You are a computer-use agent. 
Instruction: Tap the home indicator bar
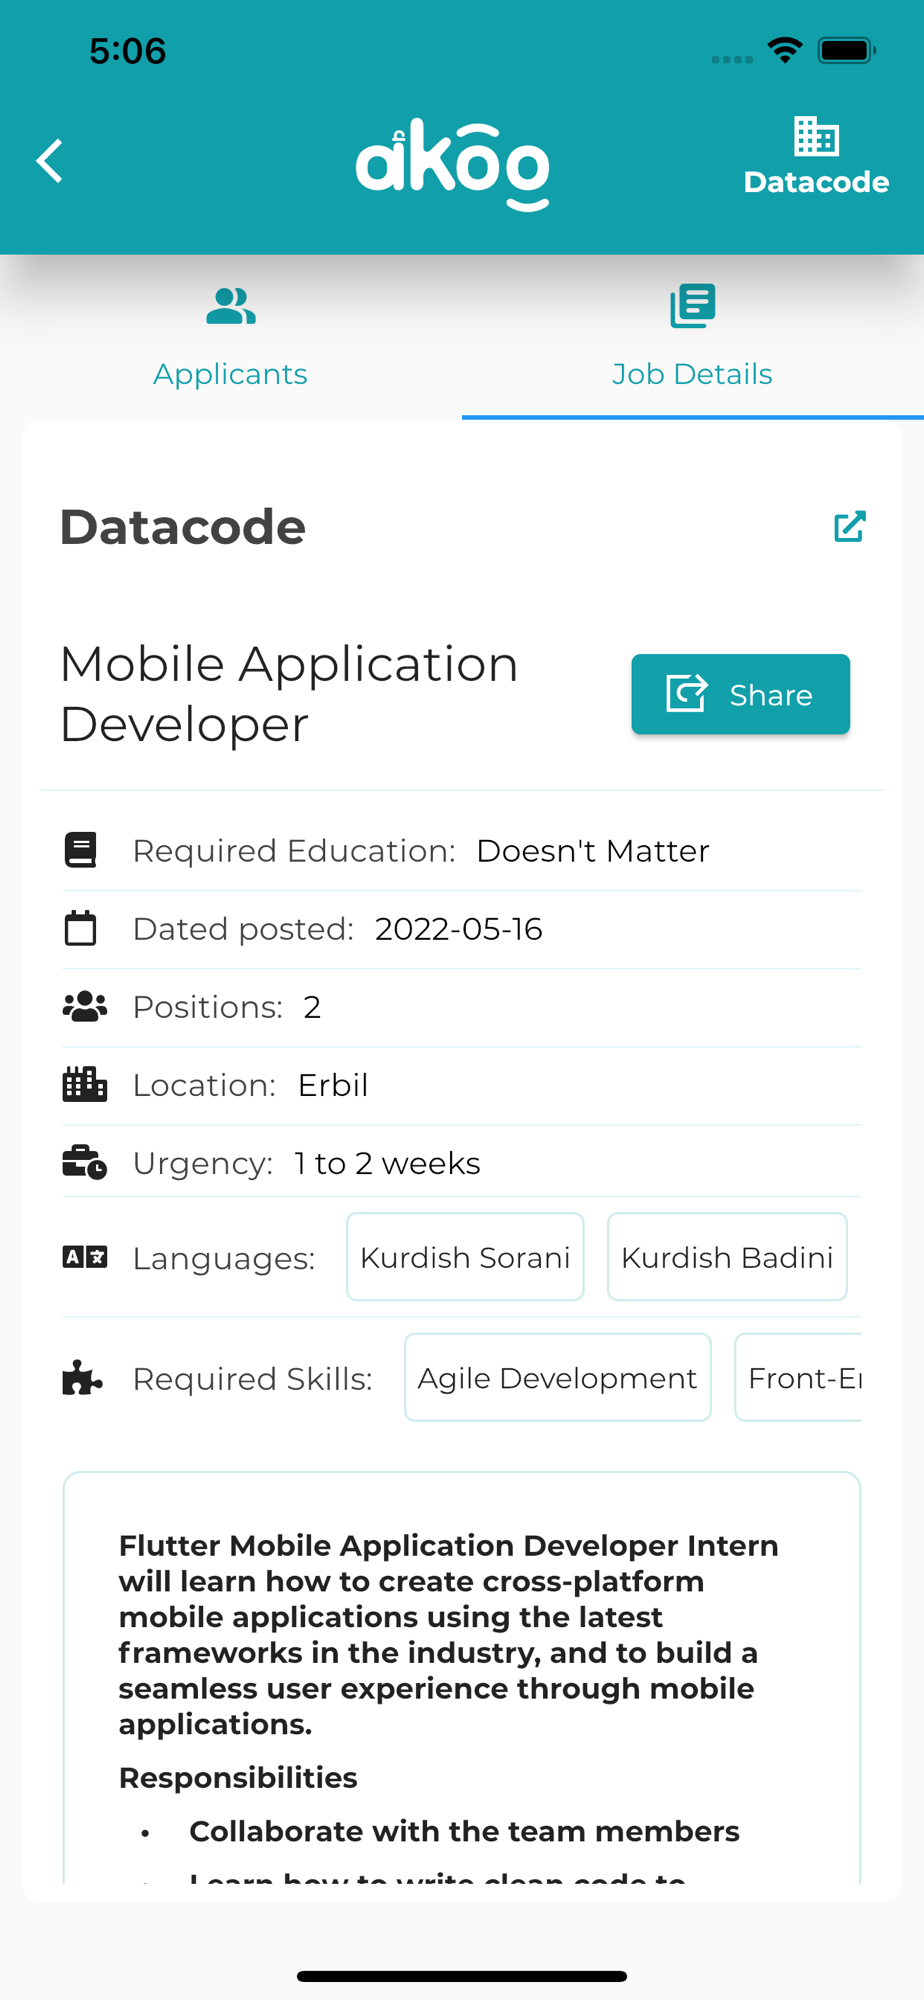pos(462,1976)
